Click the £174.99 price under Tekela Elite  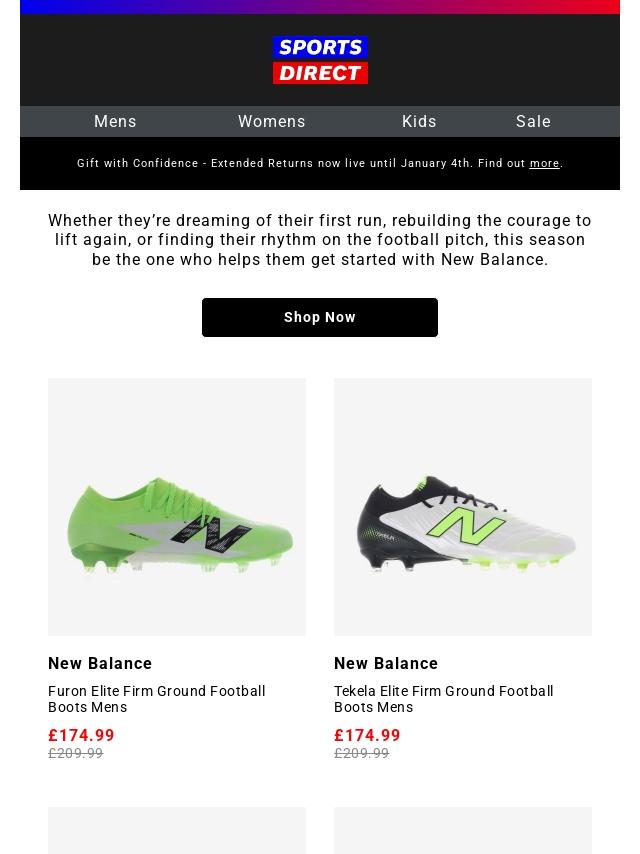point(367,735)
